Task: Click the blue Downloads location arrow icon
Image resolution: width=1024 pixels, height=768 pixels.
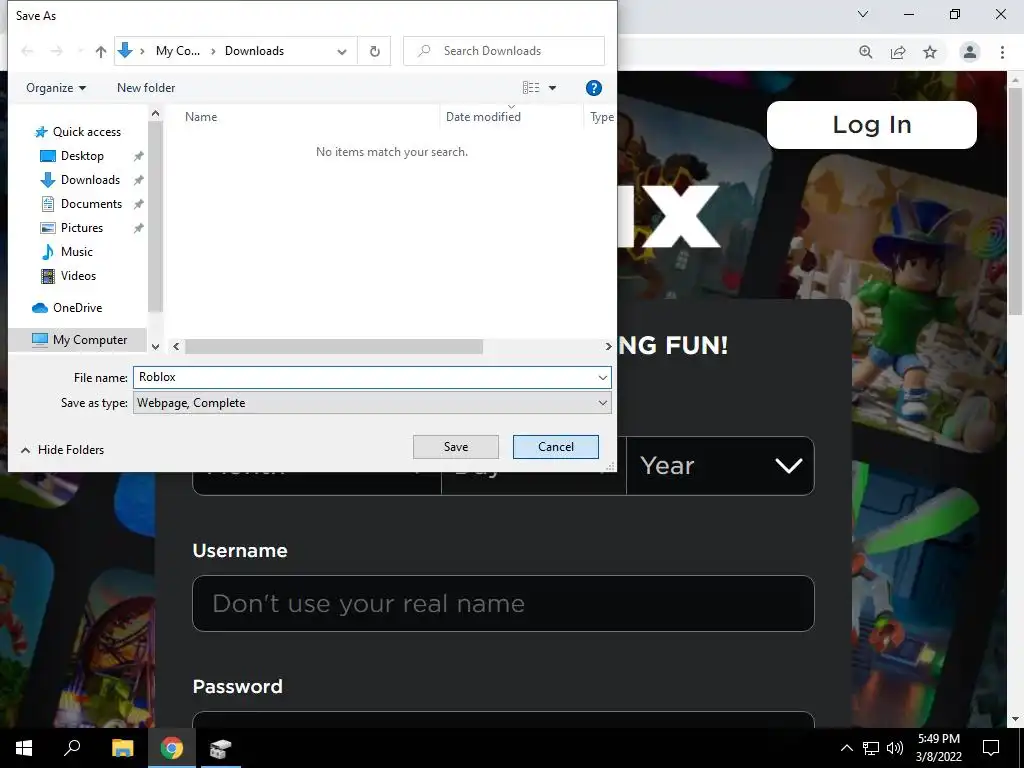Action: 125,50
